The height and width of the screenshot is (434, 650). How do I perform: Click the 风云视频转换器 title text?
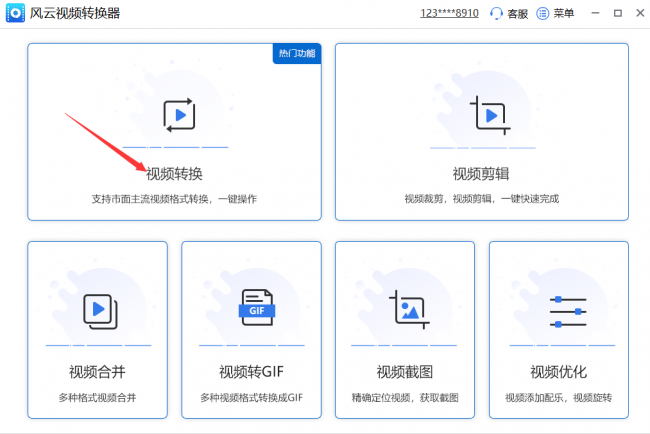(75, 13)
